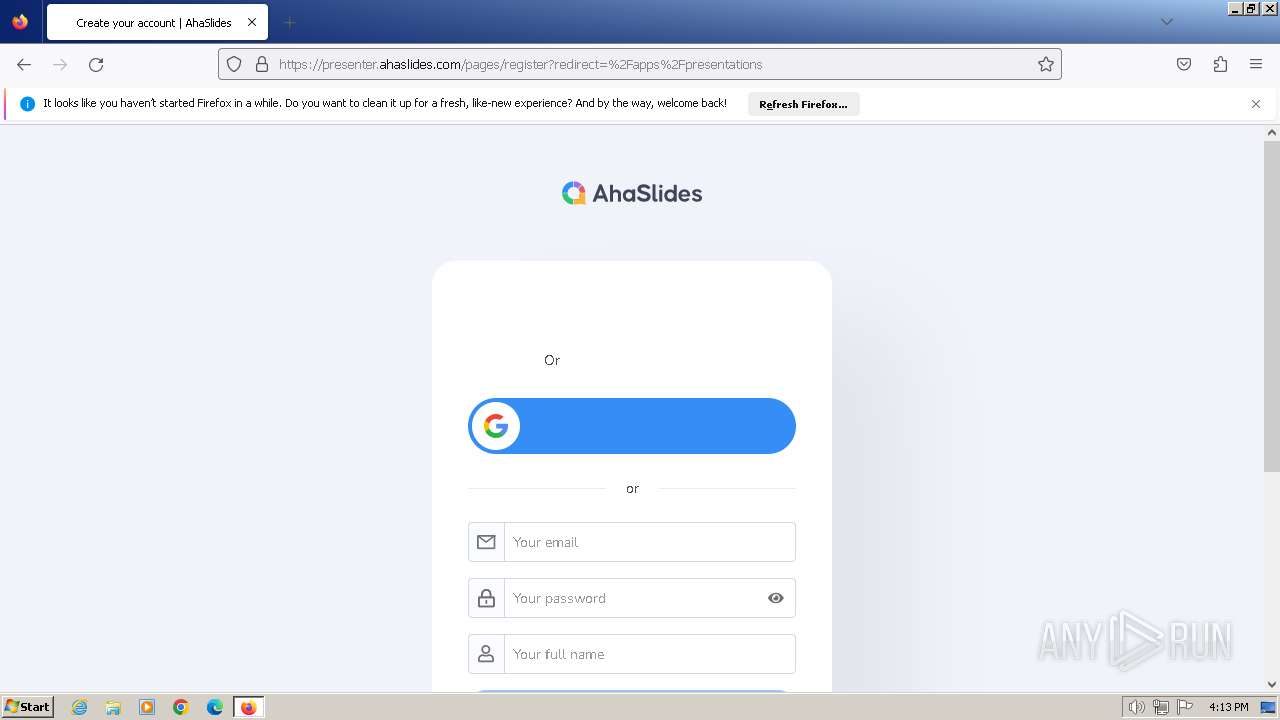Click the Firefox logo icon in title bar
The width and height of the screenshot is (1280, 720).
(20, 21)
